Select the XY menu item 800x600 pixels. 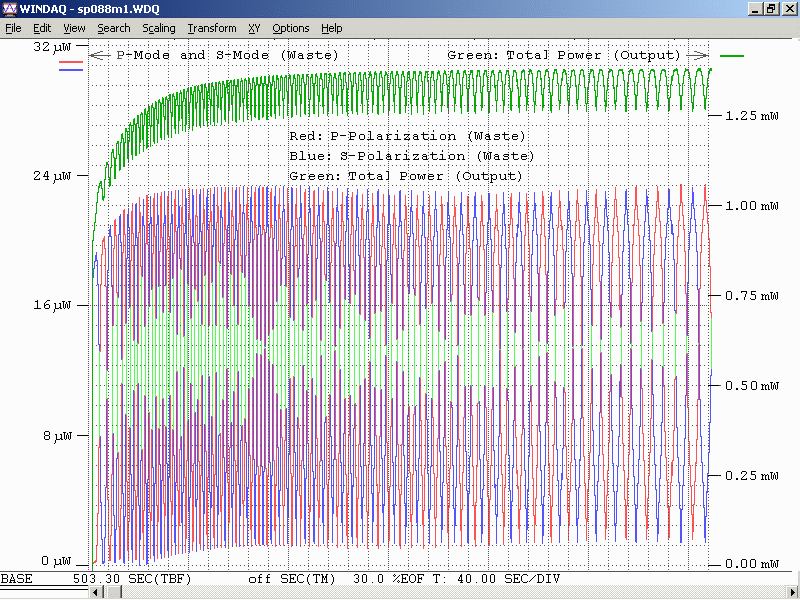click(254, 28)
